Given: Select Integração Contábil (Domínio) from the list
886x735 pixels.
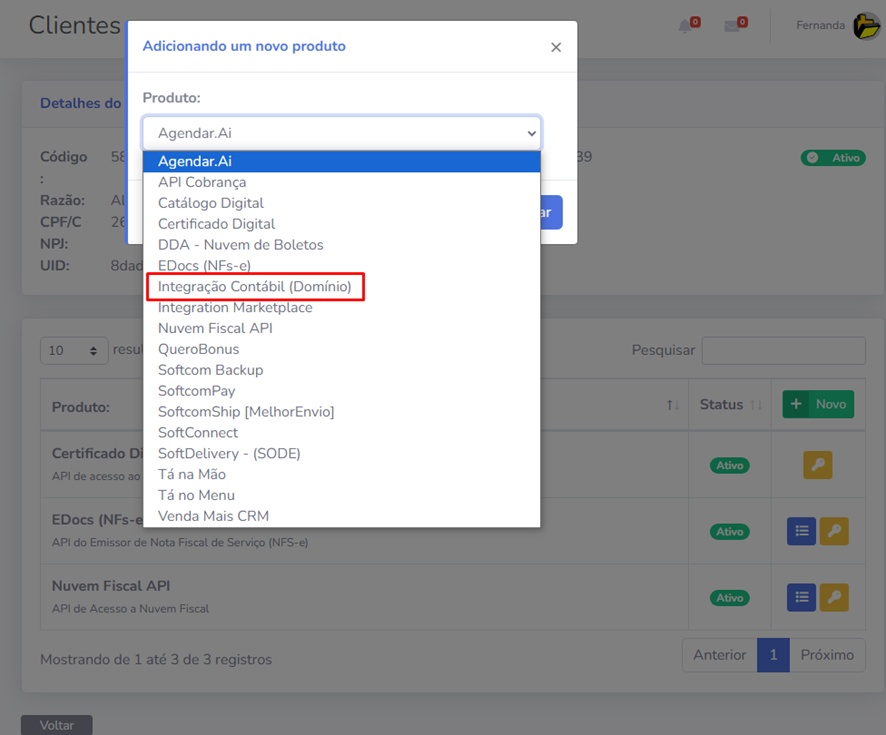Looking at the screenshot, I should pos(257,286).
